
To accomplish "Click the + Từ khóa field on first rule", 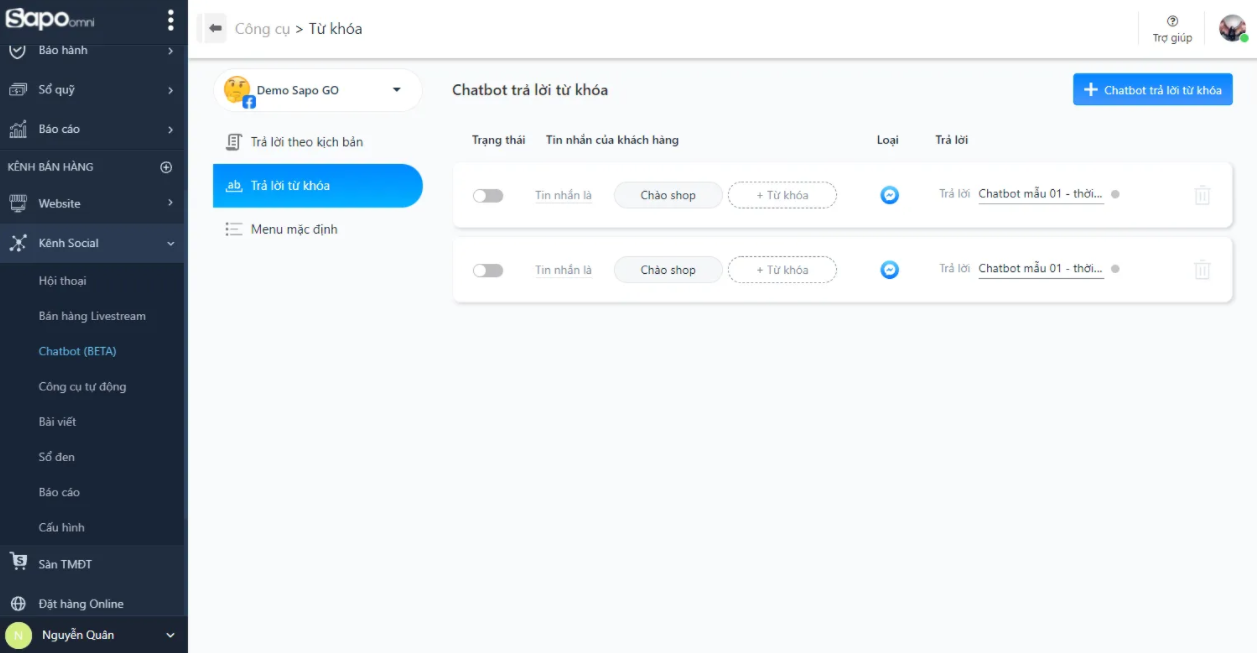I will pyautogui.click(x=782, y=194).
